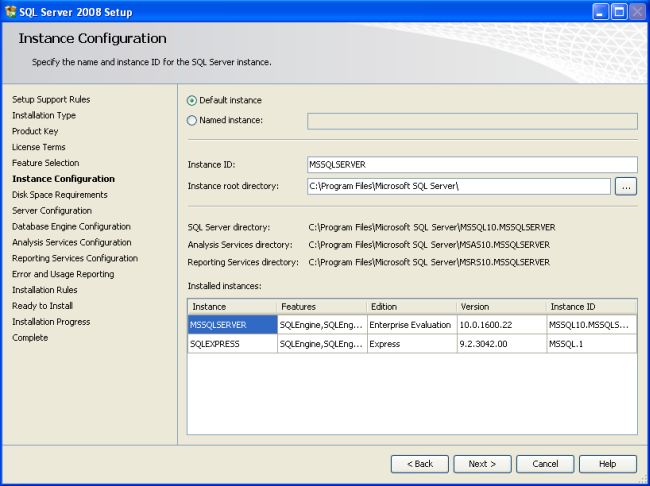Open the browse (...) directory button
Viewport: 650px width, 486px height.
click(626, 187)
